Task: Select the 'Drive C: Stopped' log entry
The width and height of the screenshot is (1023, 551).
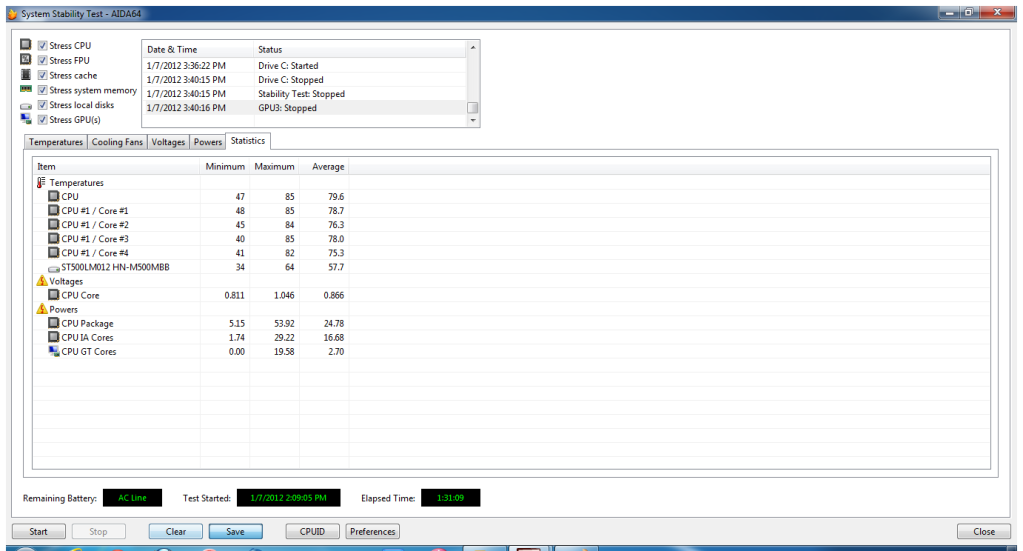Action: pos(305,80)
